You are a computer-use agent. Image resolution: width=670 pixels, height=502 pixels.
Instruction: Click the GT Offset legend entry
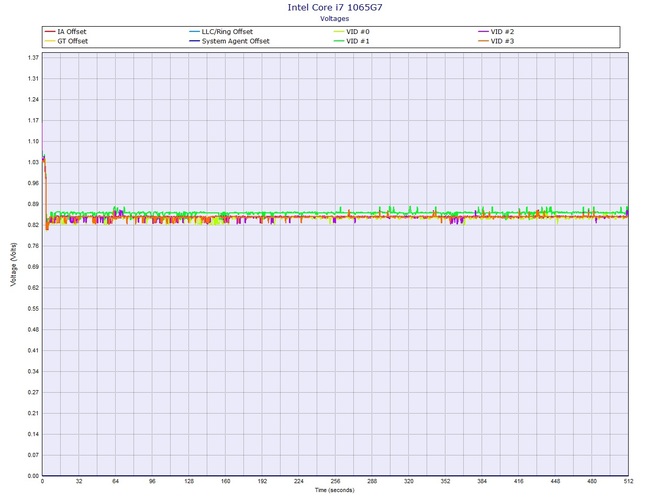67,41
